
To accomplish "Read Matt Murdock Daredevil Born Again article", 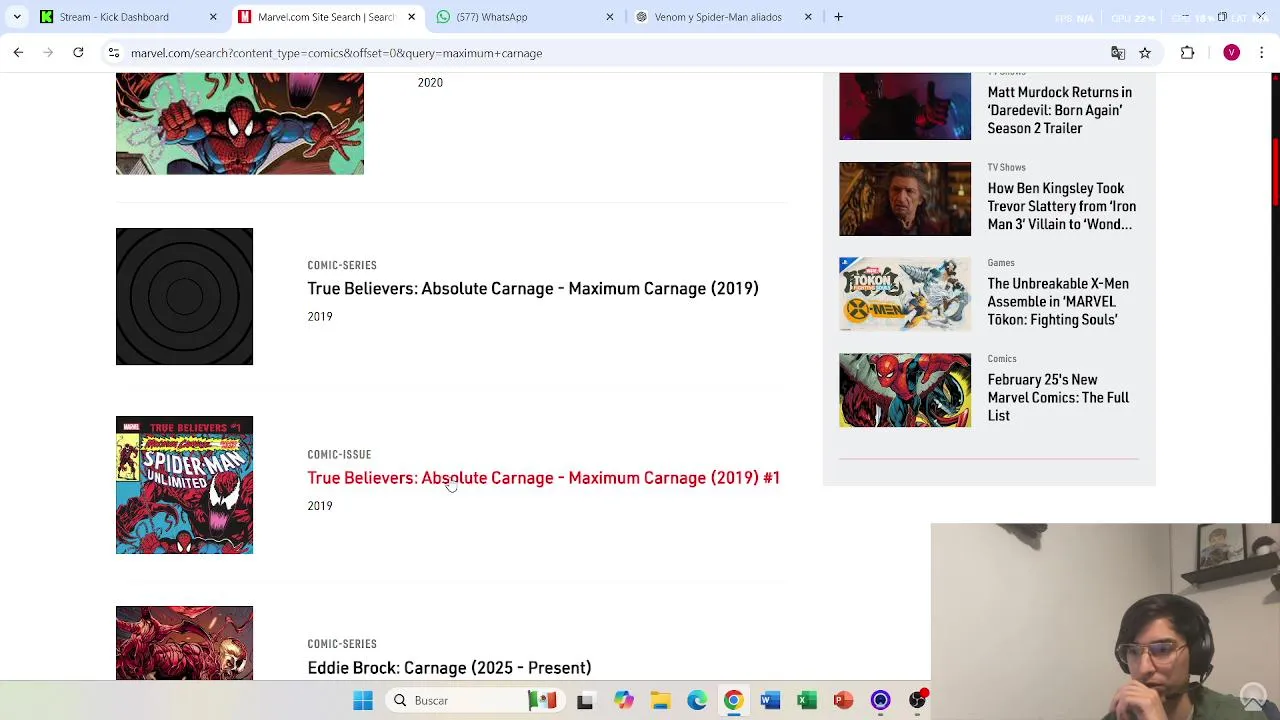I will pos(1060,110).
